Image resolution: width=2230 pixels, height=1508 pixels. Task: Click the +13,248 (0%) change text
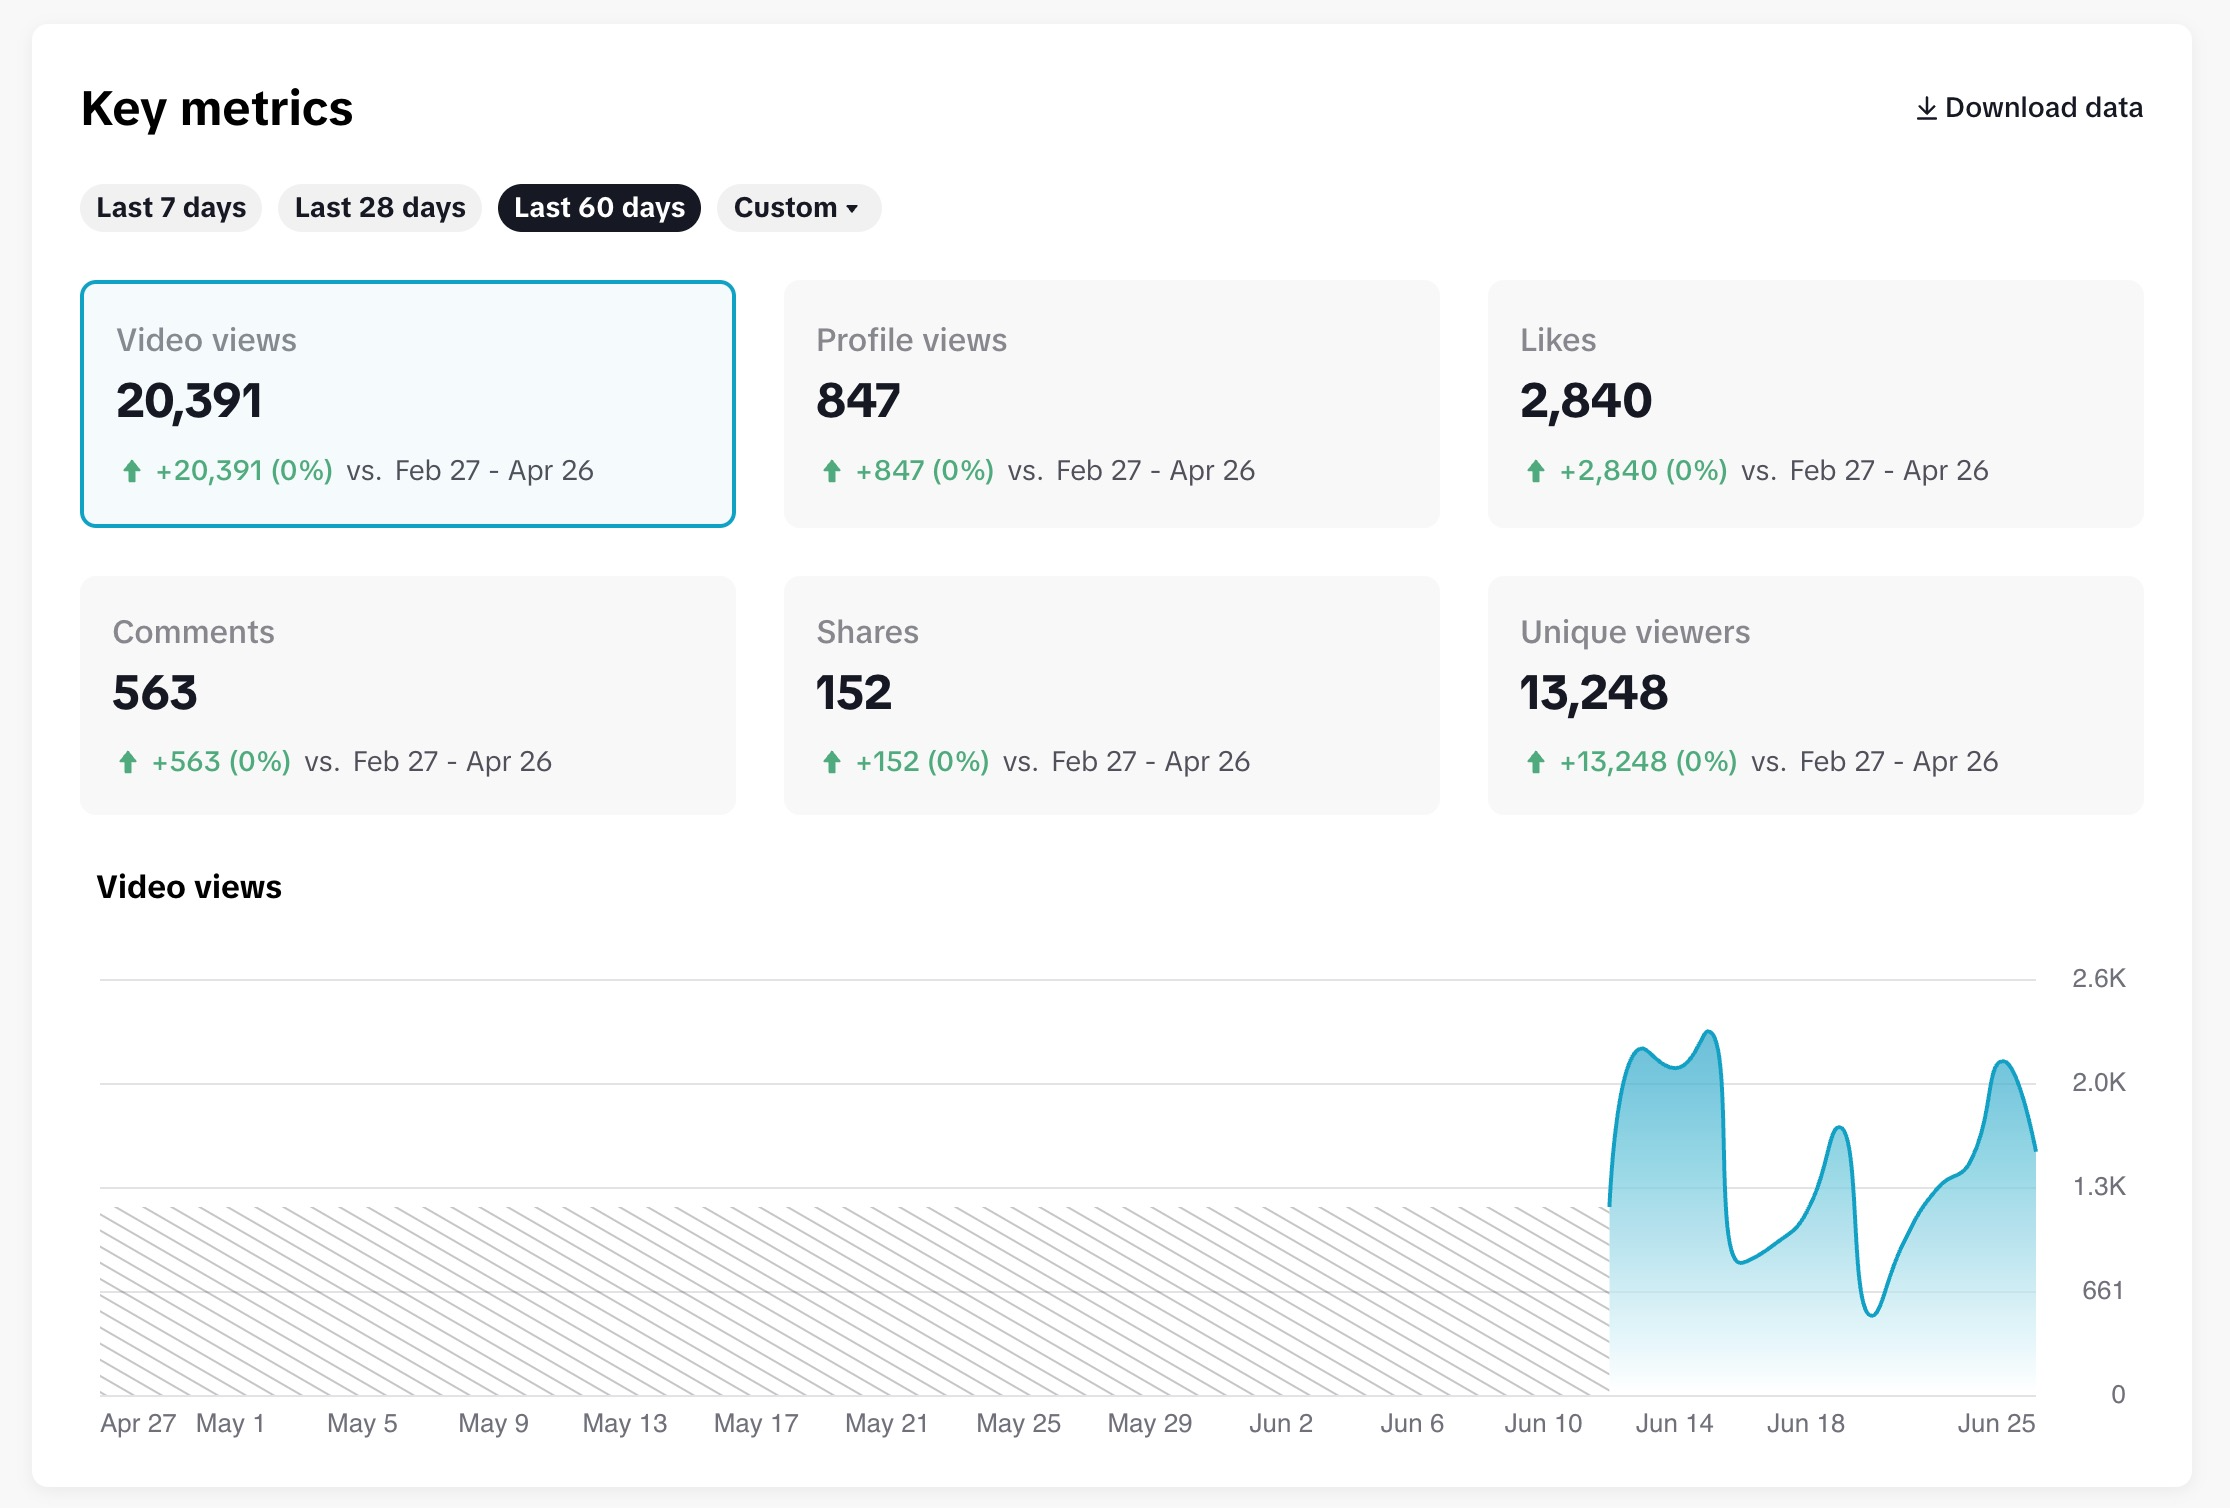[1648, 762]
